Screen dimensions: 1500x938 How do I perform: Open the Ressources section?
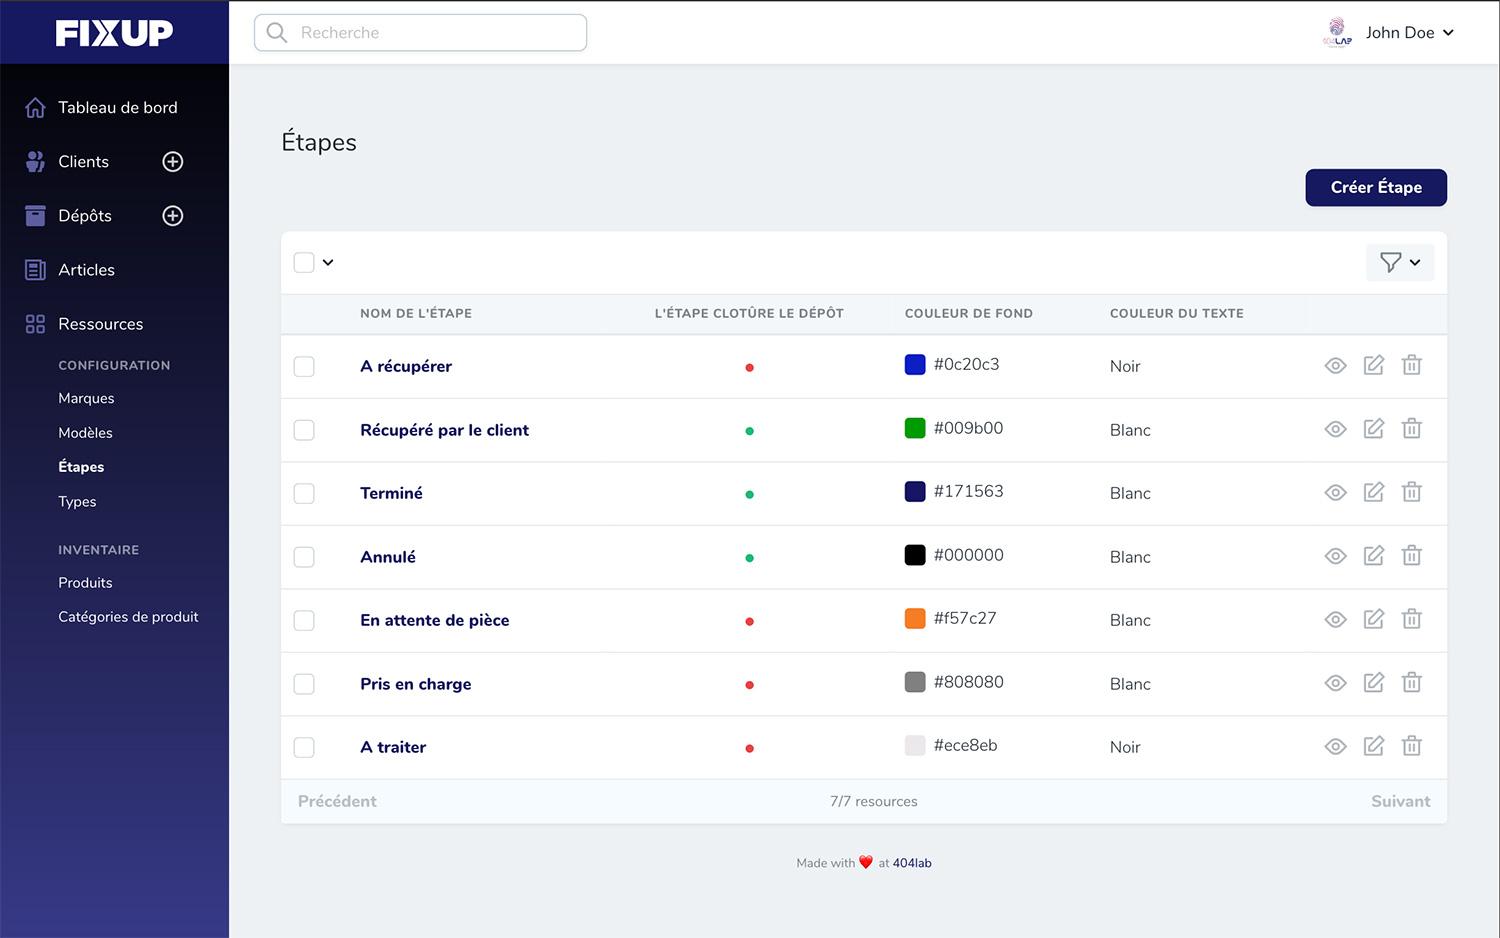(x=101, y=324)
